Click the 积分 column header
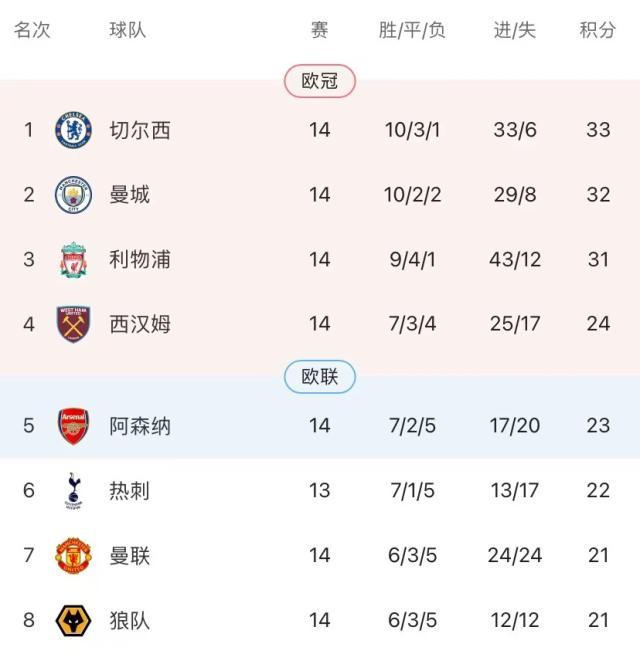640x654 pixels. click(x=598, y=30)
